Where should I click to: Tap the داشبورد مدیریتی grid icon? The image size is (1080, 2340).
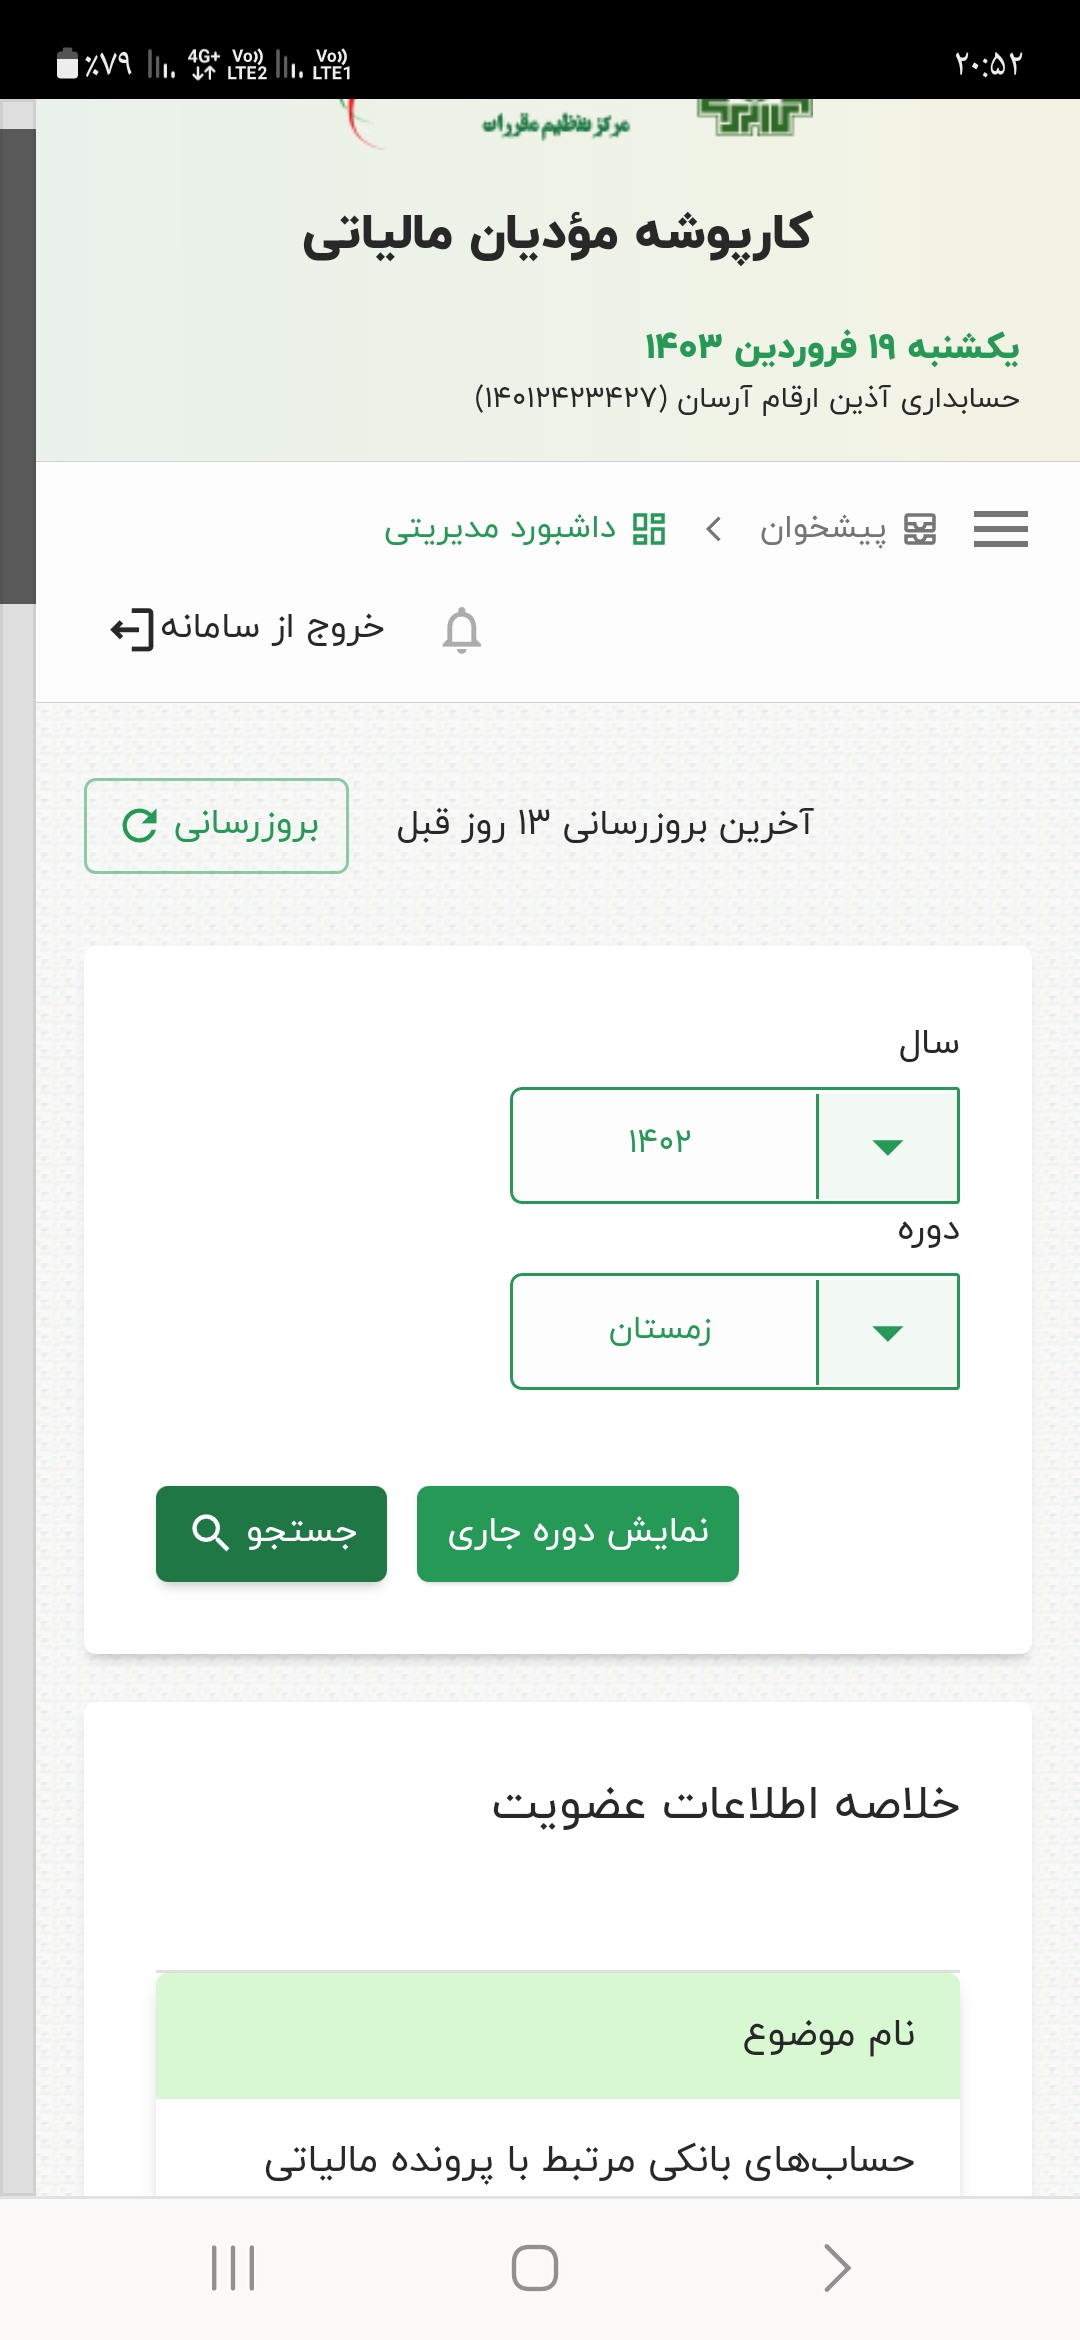point(649,529)
